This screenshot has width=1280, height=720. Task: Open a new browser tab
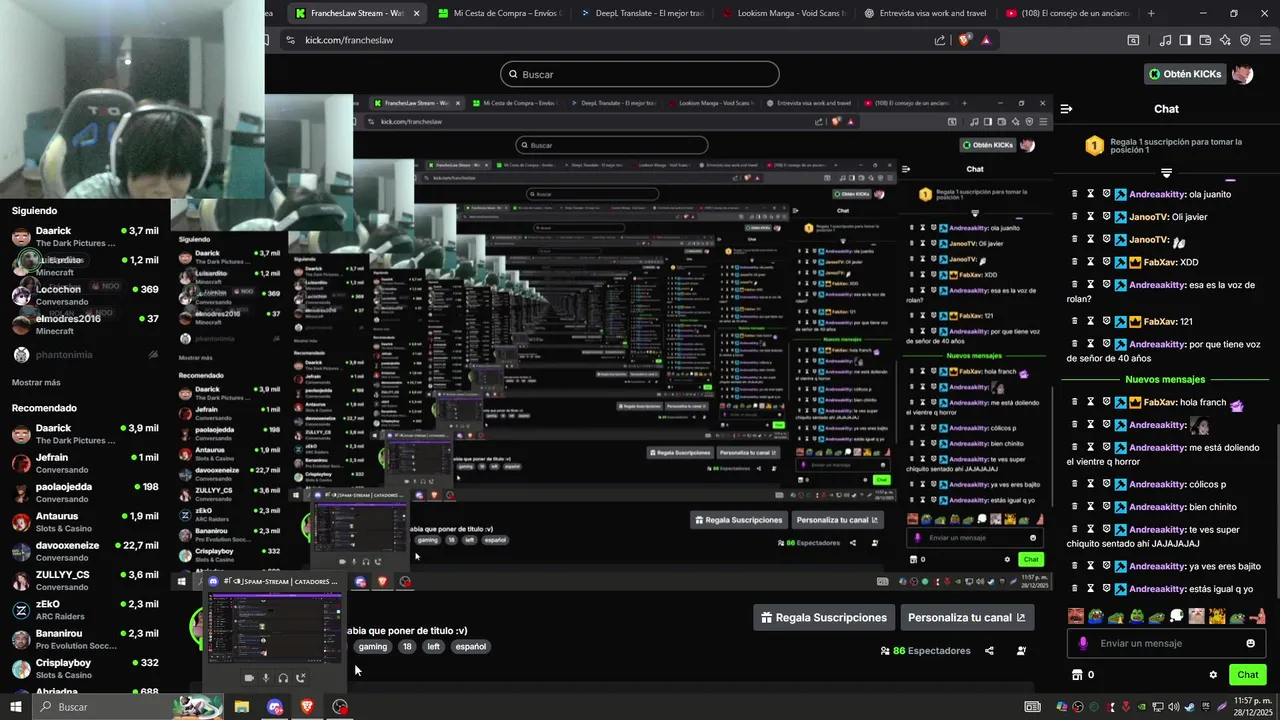pyautogui.click(x=1151, y=13)
